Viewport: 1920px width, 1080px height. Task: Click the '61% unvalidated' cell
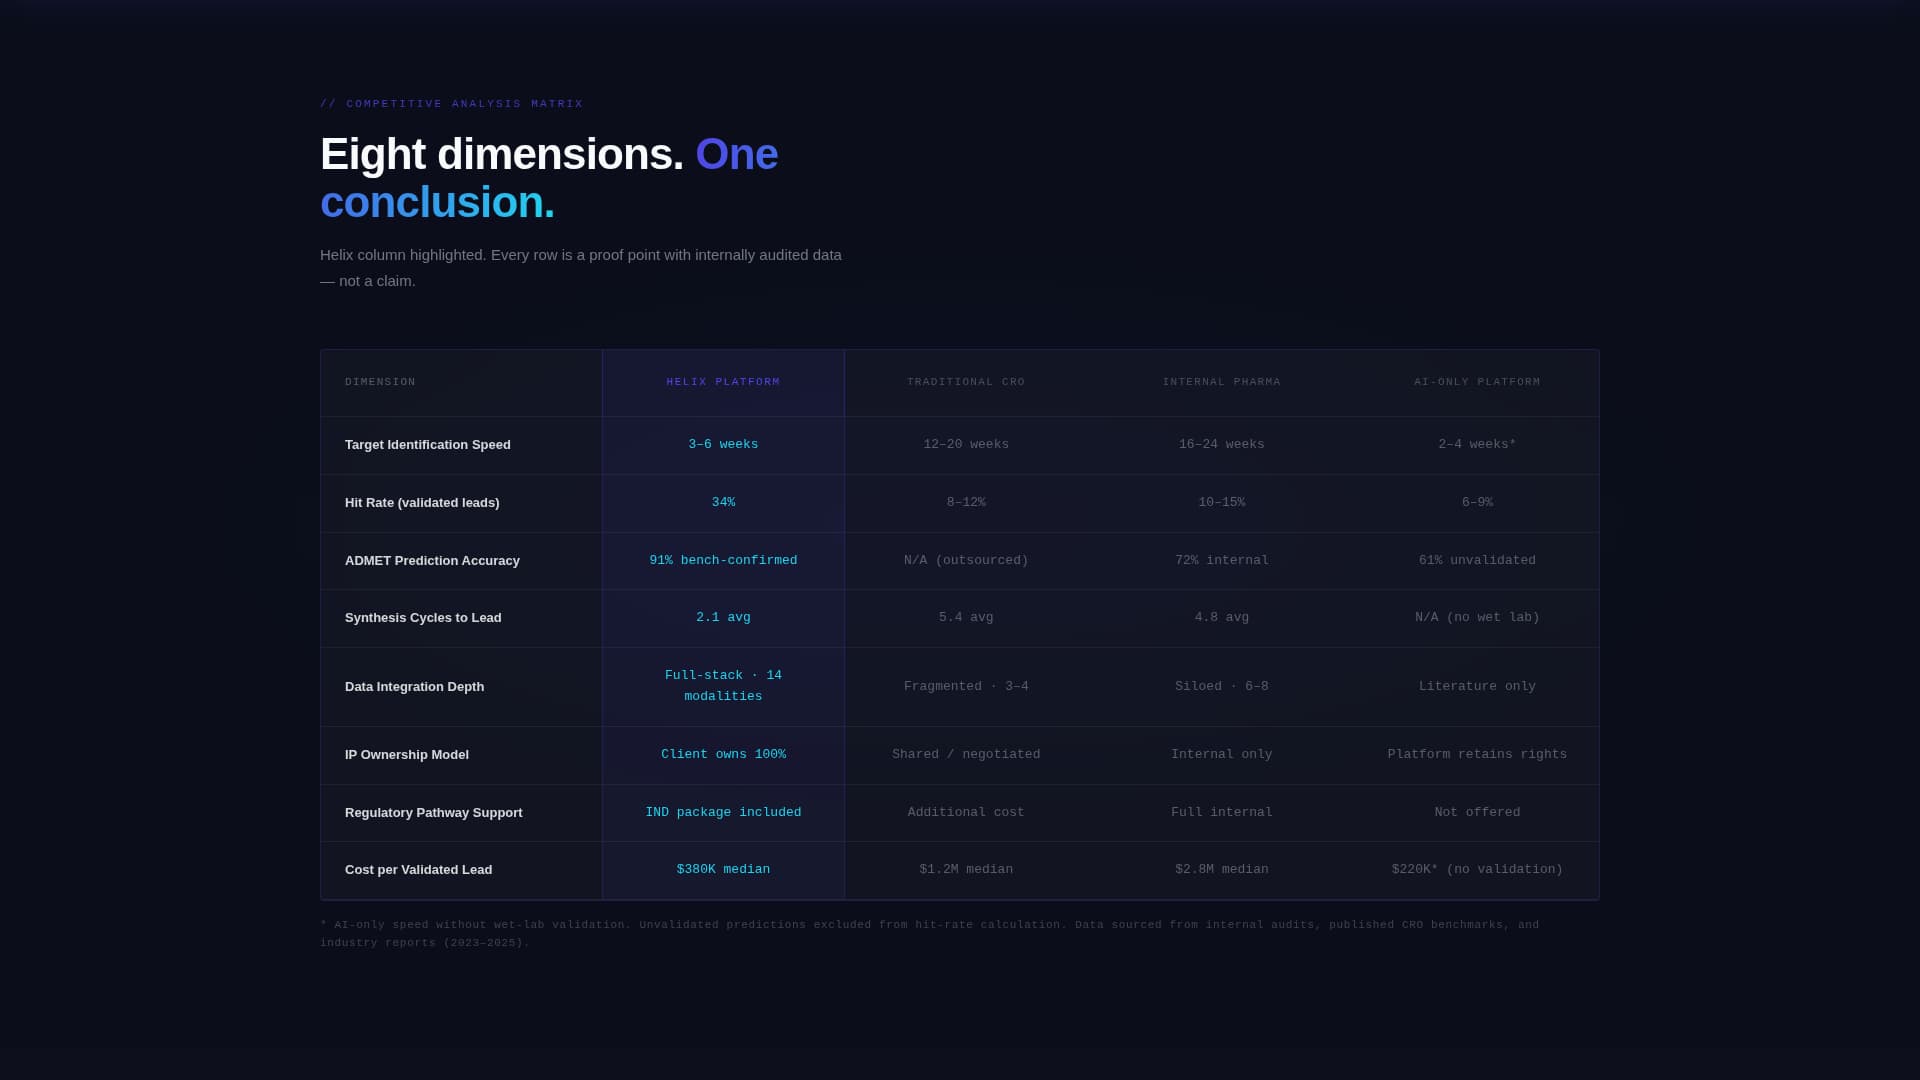[x=1477, y=561]
